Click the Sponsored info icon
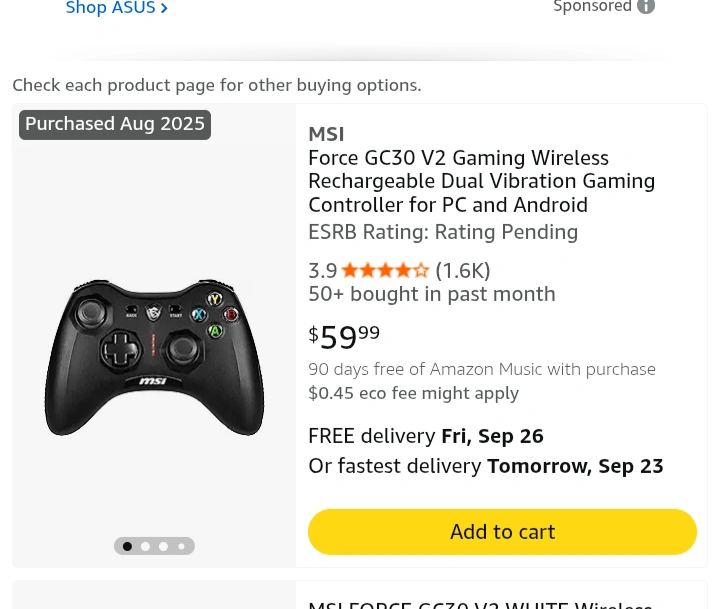The height and width of the screenshot is (609, 720). click(646, 7)
